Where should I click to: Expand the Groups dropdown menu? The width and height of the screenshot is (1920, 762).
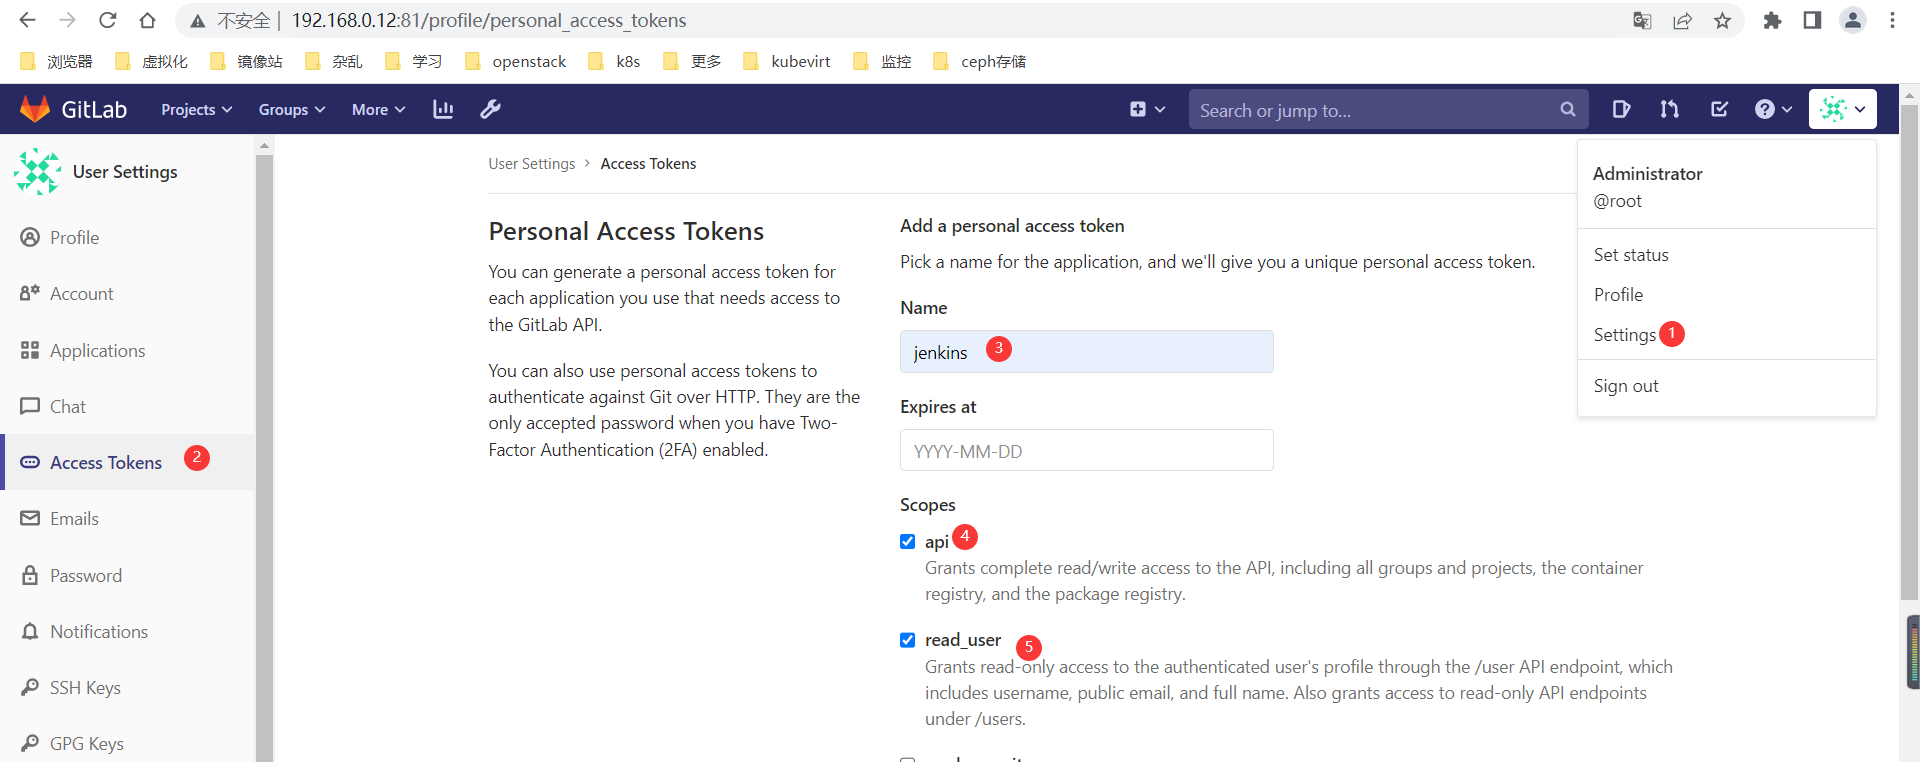291,109
